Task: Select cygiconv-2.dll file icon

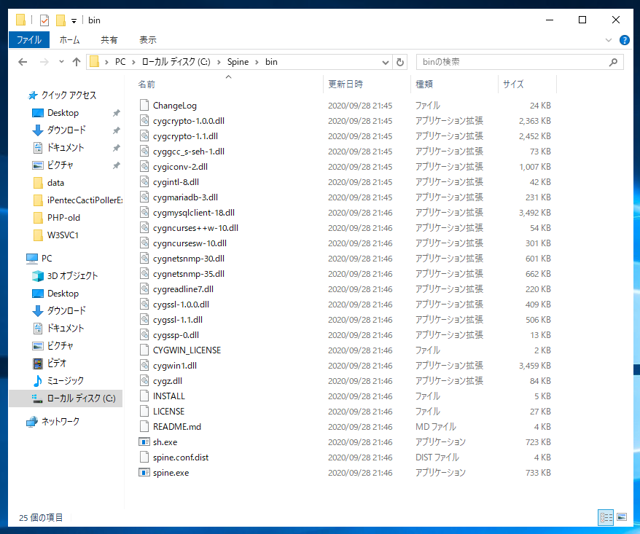Action: [x=144, y=167]
